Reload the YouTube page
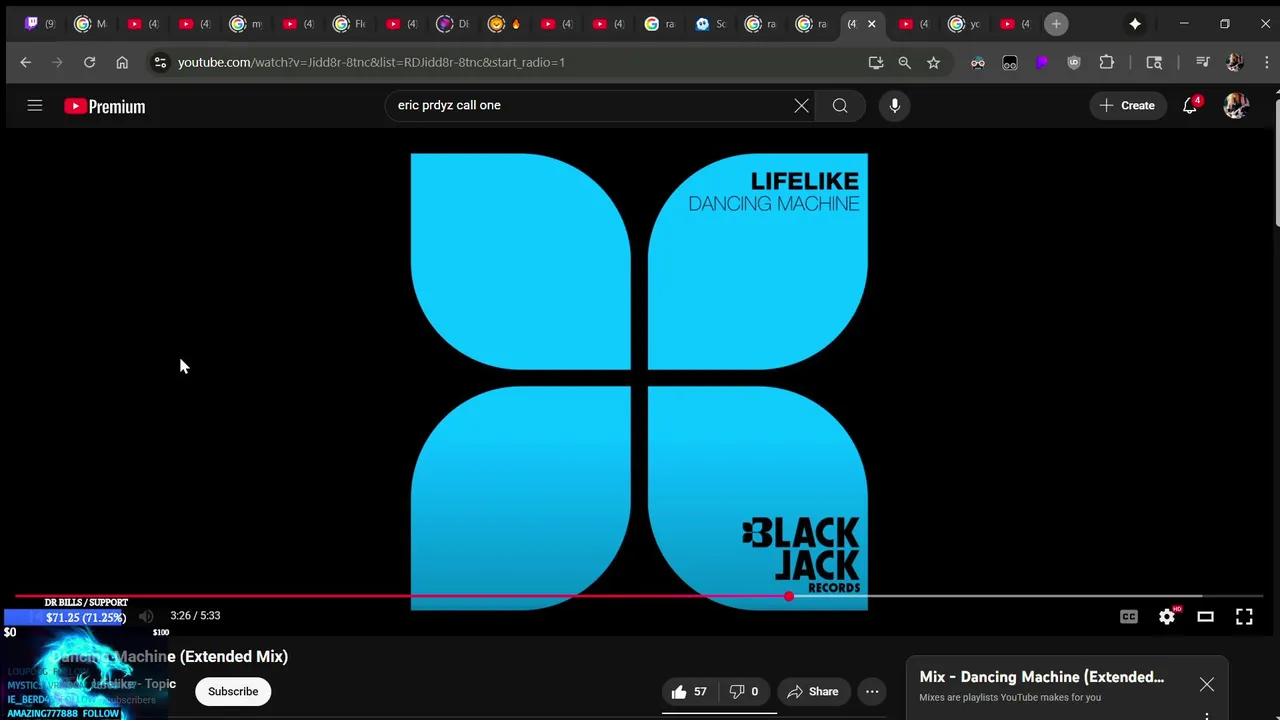 (89, 62)
